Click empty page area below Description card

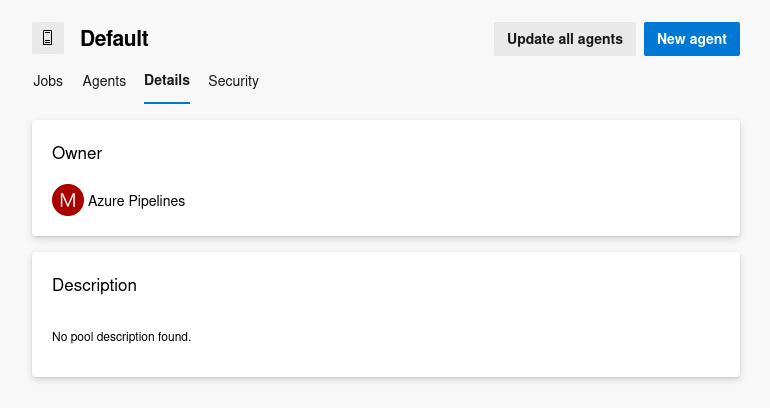coord(386,393)
